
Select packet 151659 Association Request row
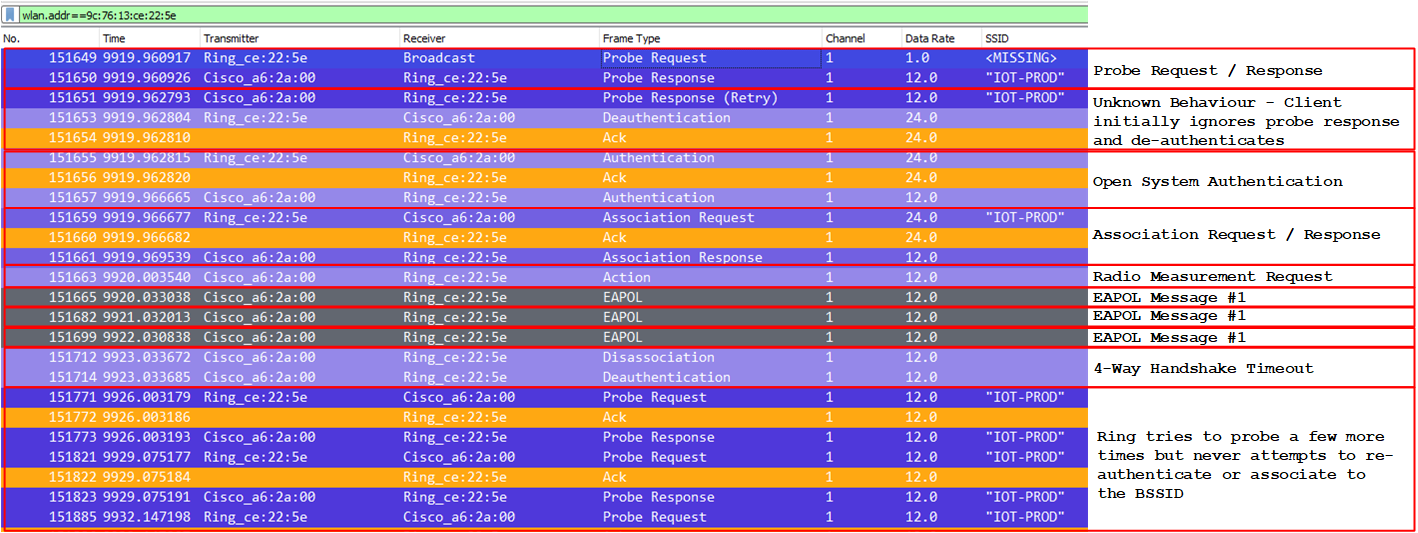[544, 218]
